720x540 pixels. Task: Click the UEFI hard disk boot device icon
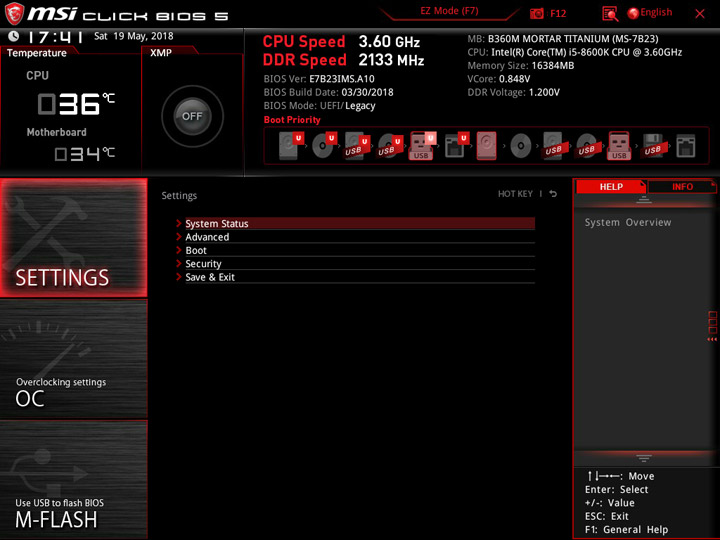[290, 146]
